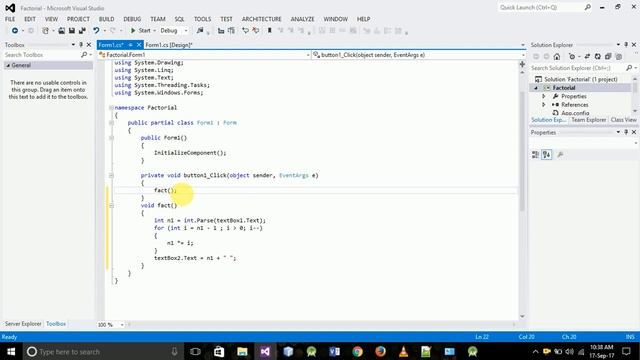Screen dimensions: 640x360
Task: Open the button1_Click member dropdown
Action: coord(523,55)
